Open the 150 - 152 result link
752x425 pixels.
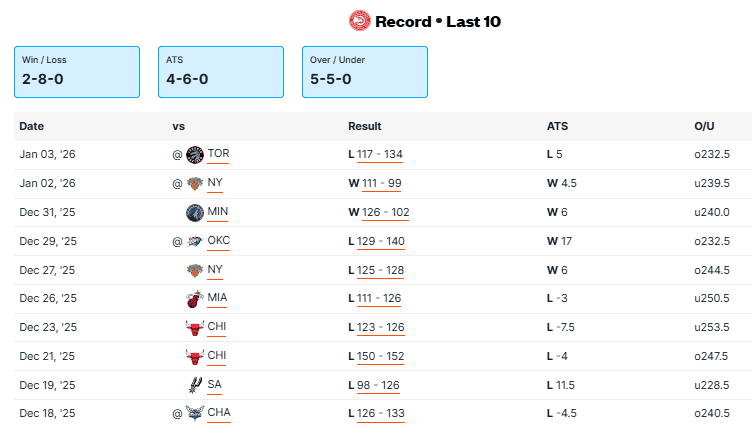pyautogui.click(x=380, y=357)
